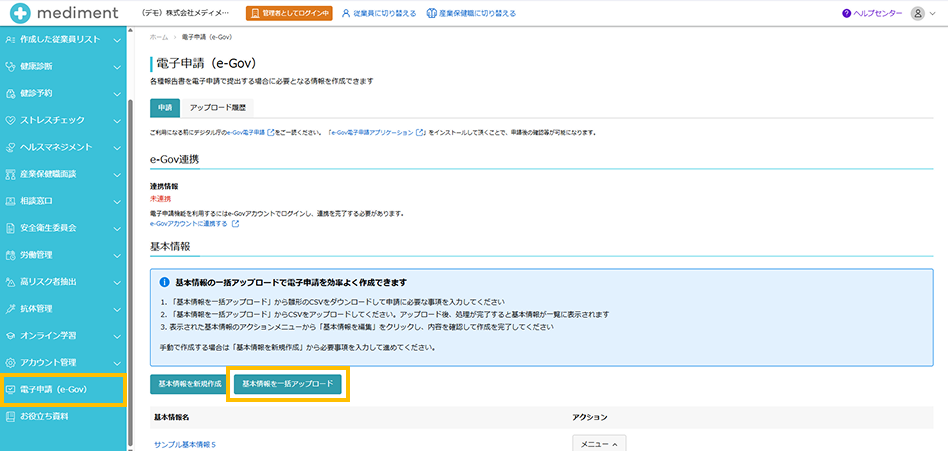Click the icon before 産業保健職に切り替える
Viewport: 948px width, 451px height.
coord(431,13)
